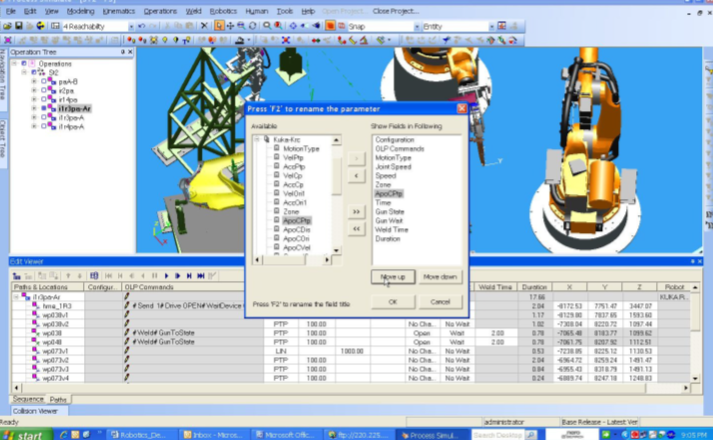Open the Robotics menu
713x440 pixels.
[222, 11]
